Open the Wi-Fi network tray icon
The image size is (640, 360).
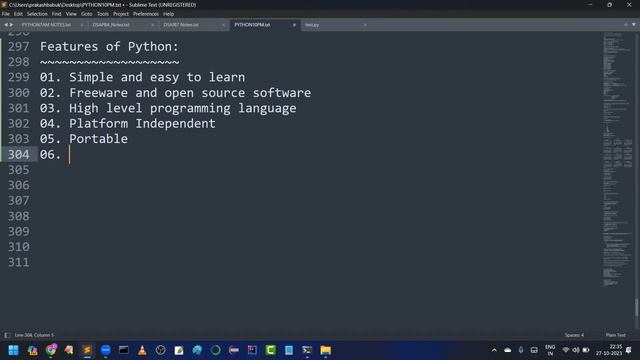tap(566, 350)
